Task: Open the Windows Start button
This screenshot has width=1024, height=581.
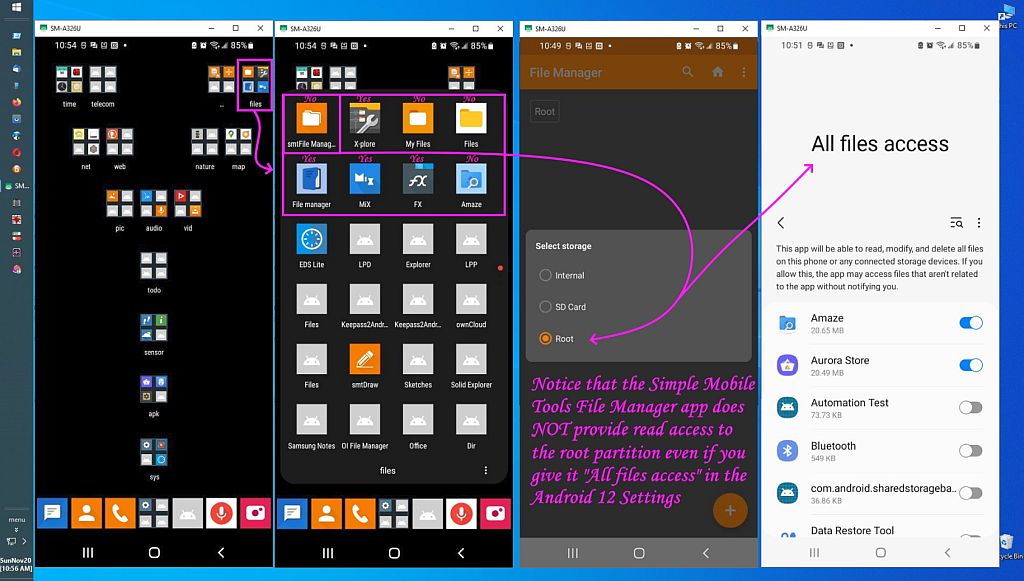Action: pos(16,8)
